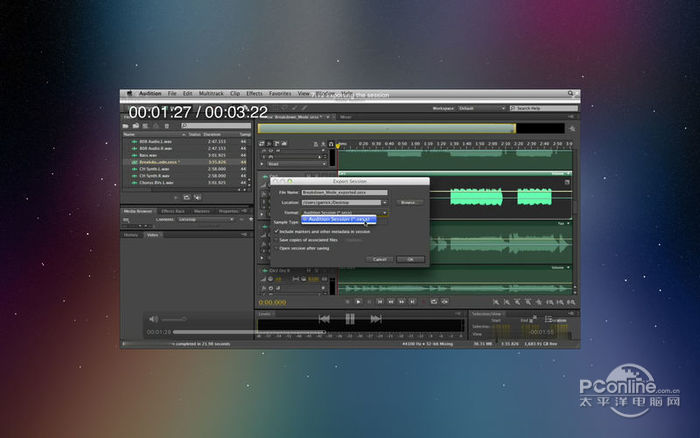Select Audition Session (*.sesx) format option
This screenshot has height=438, width=700.
pyautogui.click(x=338, y=219)
